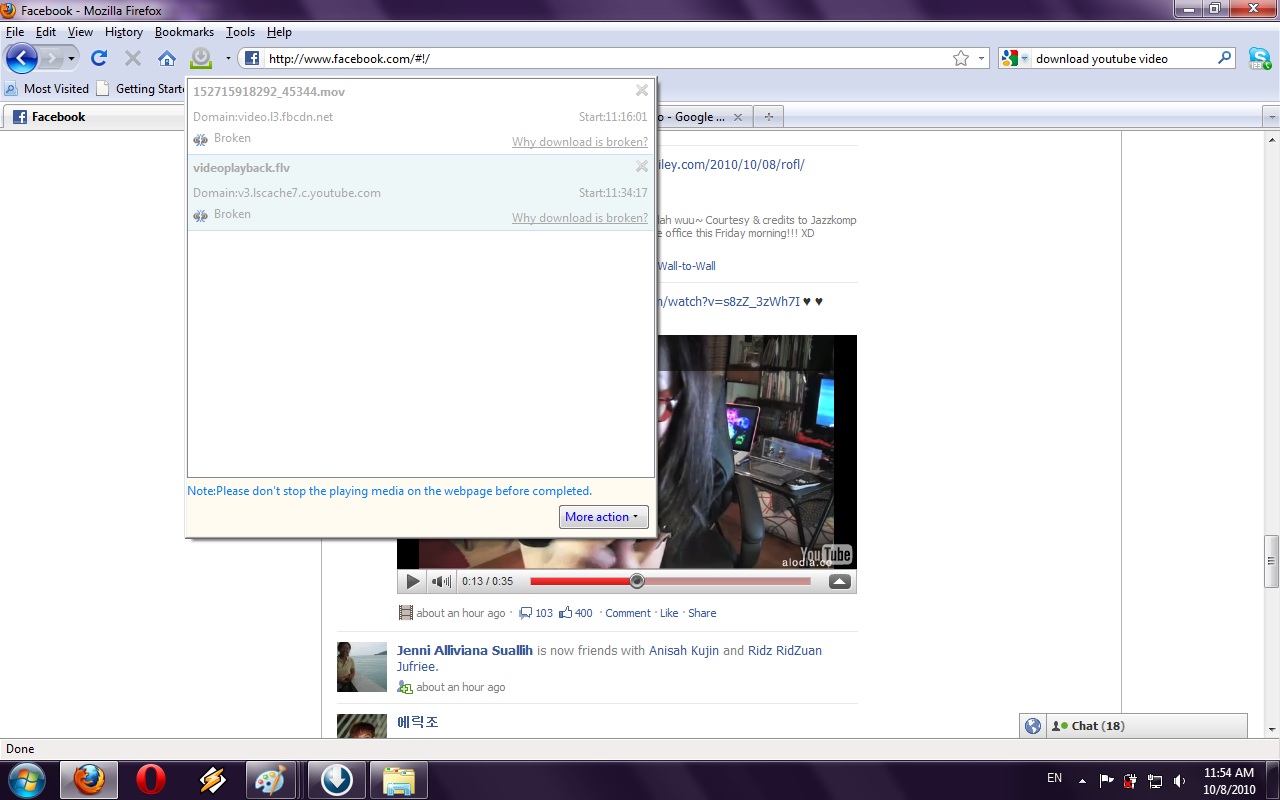Open the Tools menu
This screenshot has width=1280, height=800.
pyautogui.click(x=240, y=32)
